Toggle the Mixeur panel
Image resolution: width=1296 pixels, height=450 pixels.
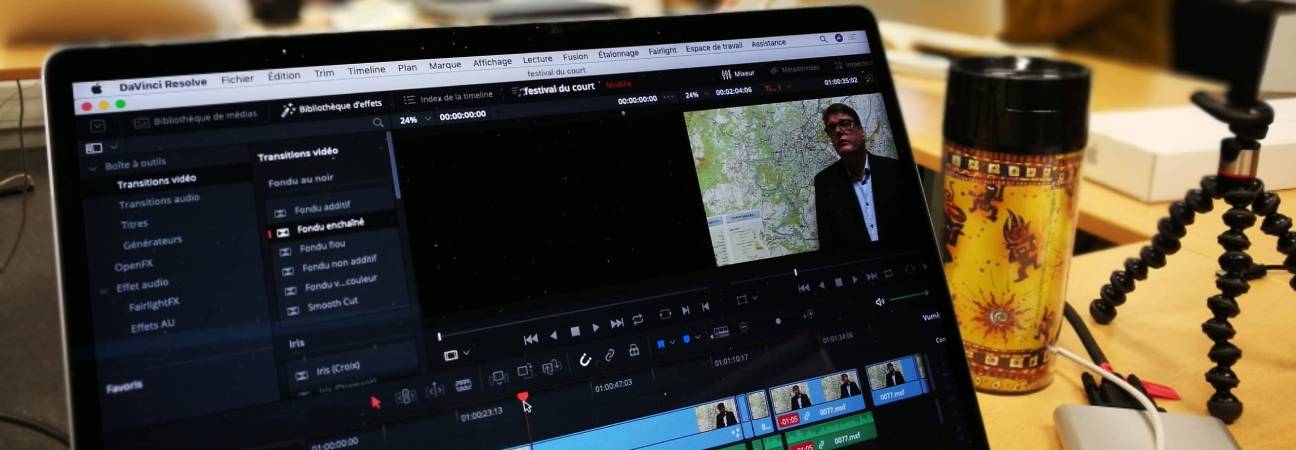tap(737, 74)
